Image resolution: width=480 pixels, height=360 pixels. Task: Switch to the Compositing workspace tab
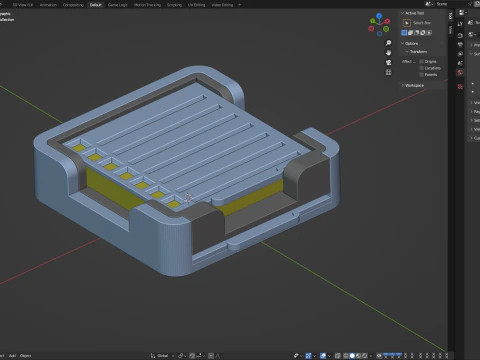[x=73, y=5]
